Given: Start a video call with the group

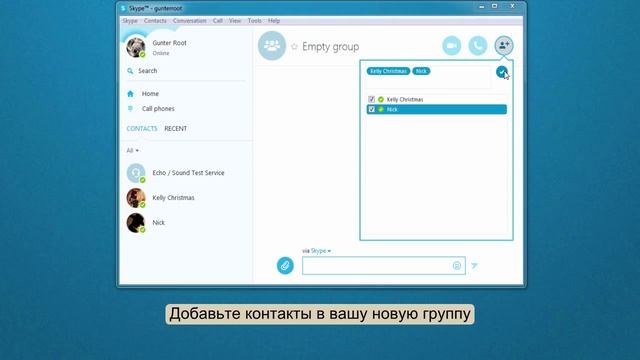Looking at the screenshot, I should 451,46.
